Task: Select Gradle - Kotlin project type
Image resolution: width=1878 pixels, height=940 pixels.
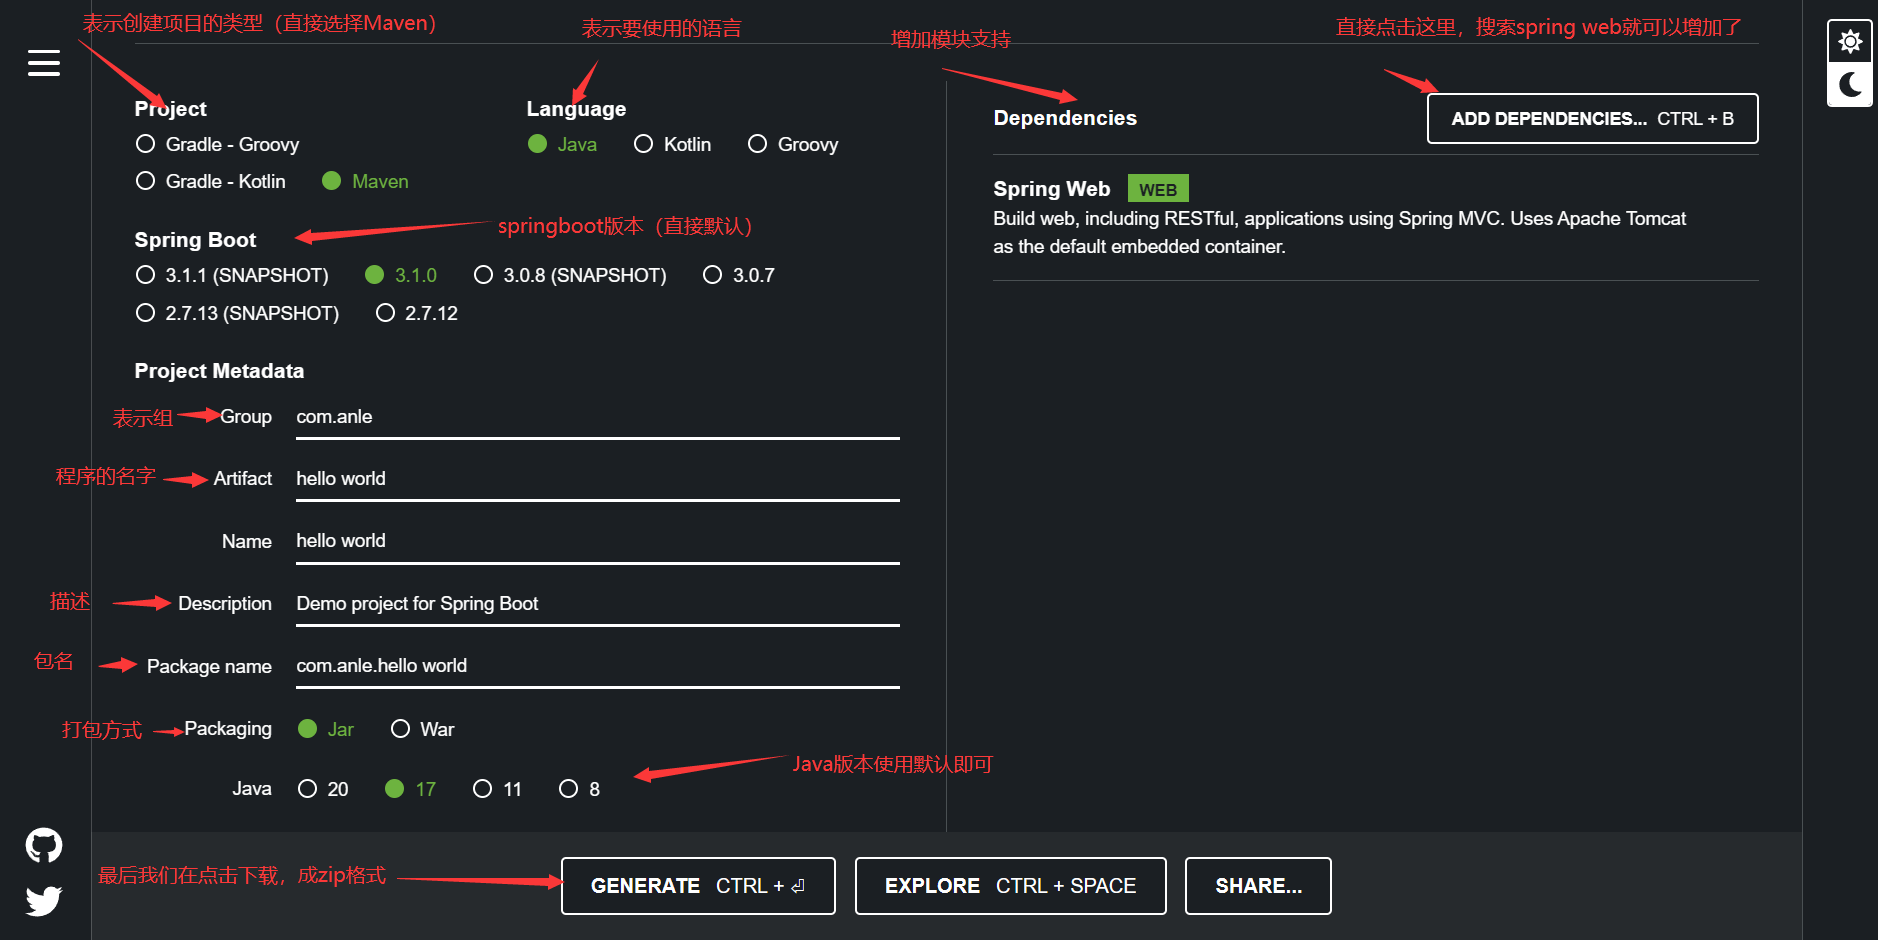Action: click(x=211, y=181)
